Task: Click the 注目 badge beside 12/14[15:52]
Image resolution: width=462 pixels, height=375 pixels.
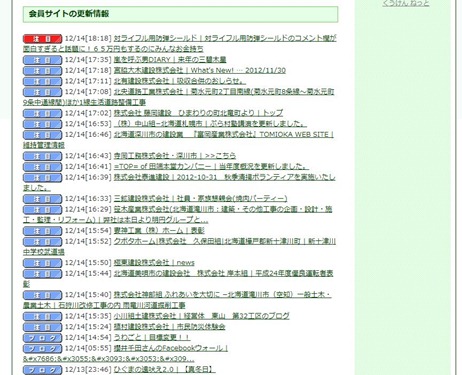Action: 42,241
